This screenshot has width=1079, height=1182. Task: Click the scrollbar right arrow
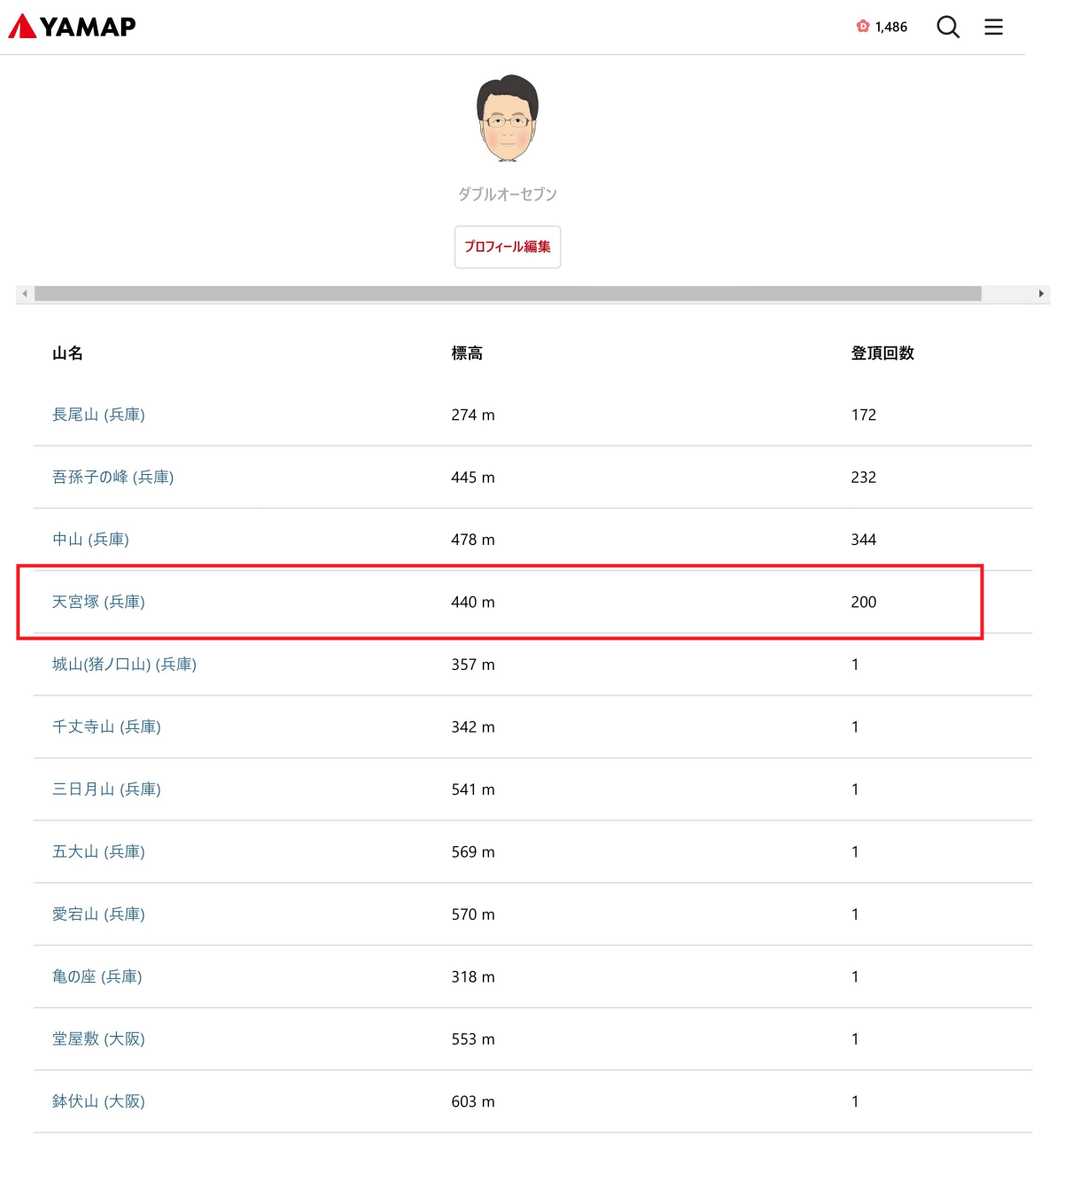[x=1041, y=294]
